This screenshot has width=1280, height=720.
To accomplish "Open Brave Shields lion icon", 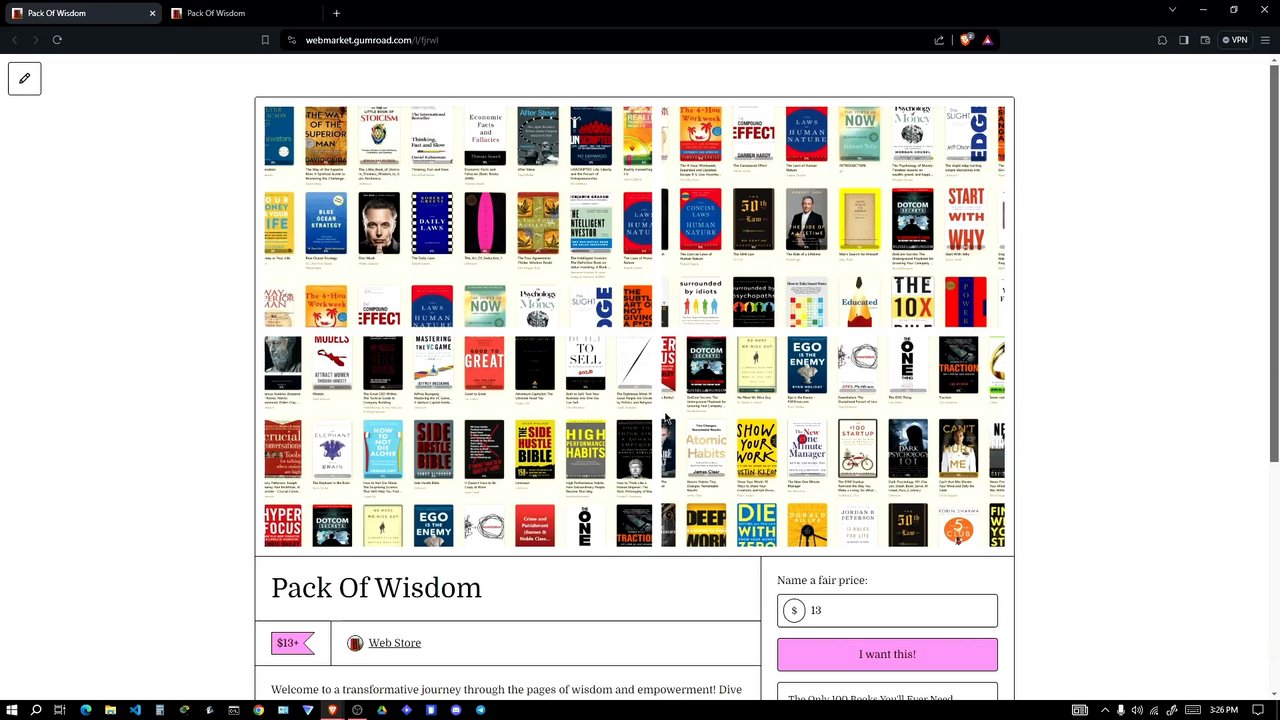I will pos(966,40).
